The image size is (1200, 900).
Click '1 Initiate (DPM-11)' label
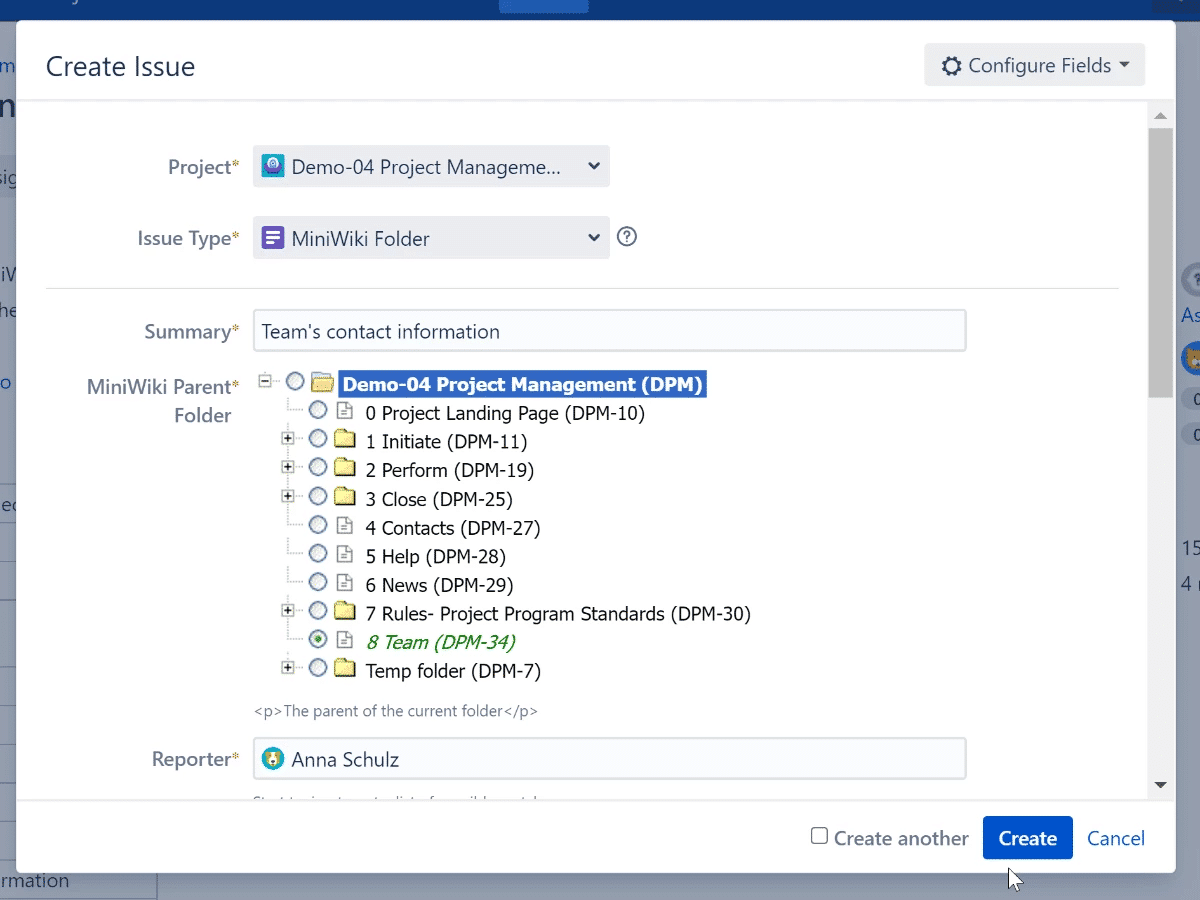(x=446, y=441)
